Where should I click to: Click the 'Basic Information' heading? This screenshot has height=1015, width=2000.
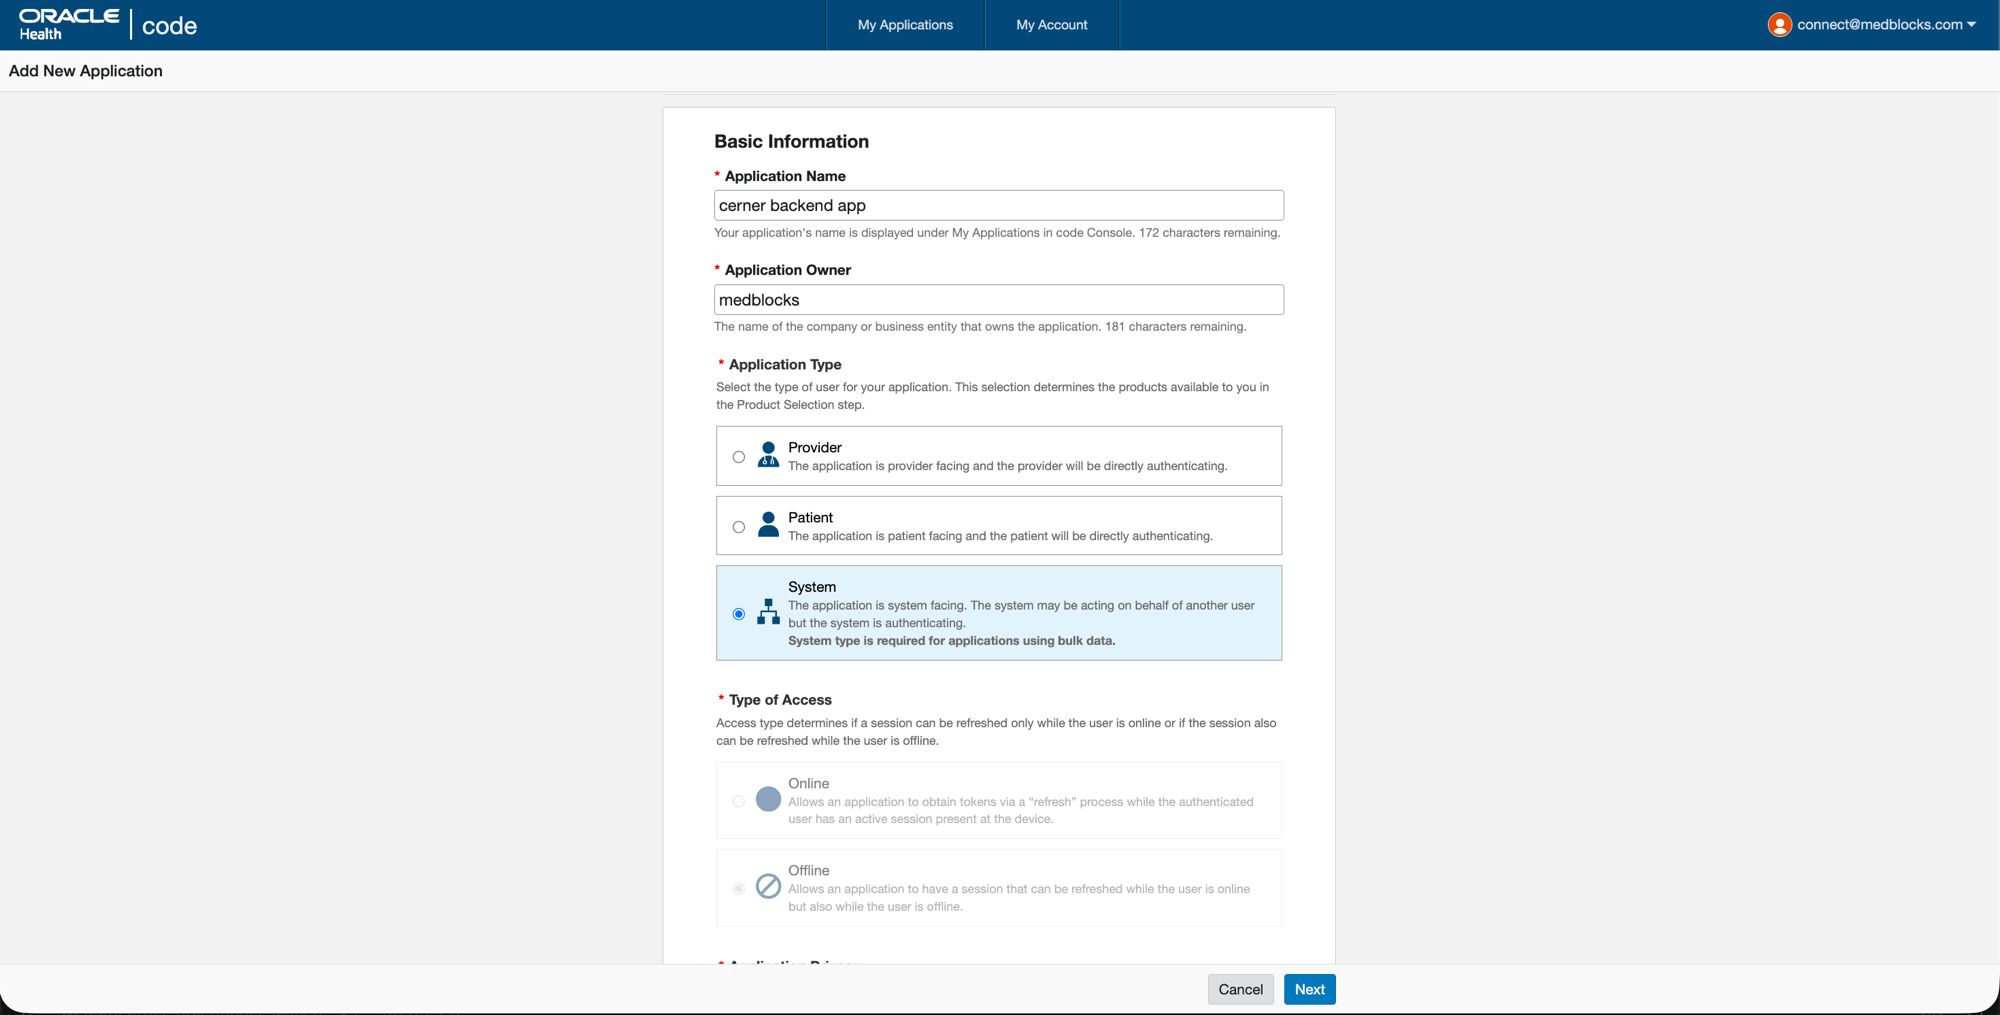click(x=791, y=141)
